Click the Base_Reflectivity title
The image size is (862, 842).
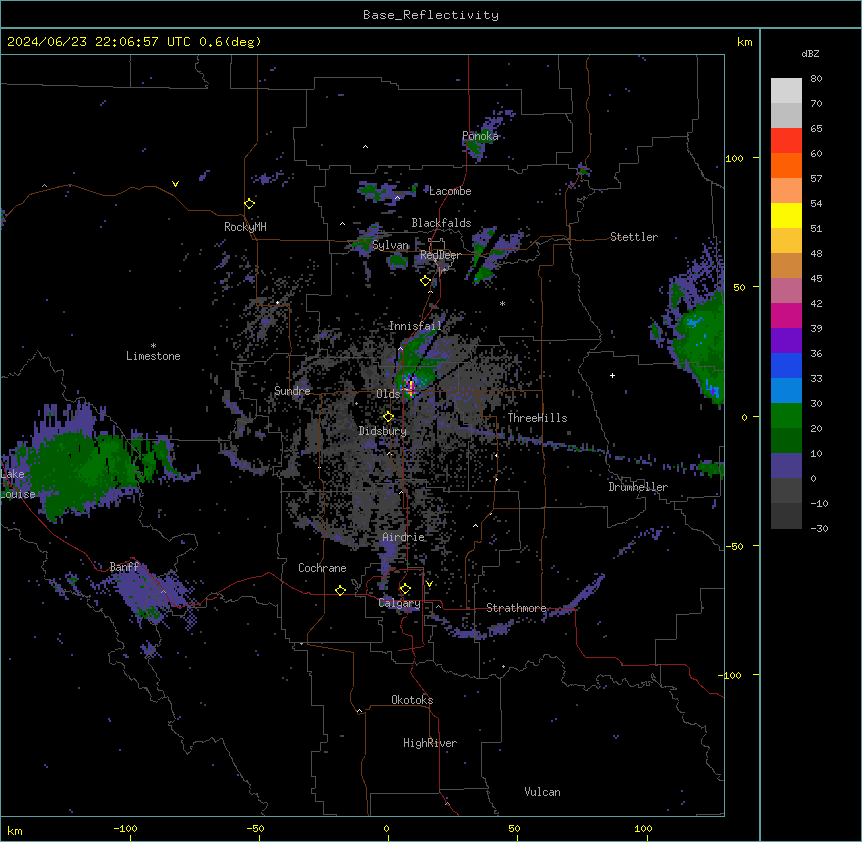[x=431, y=15]
